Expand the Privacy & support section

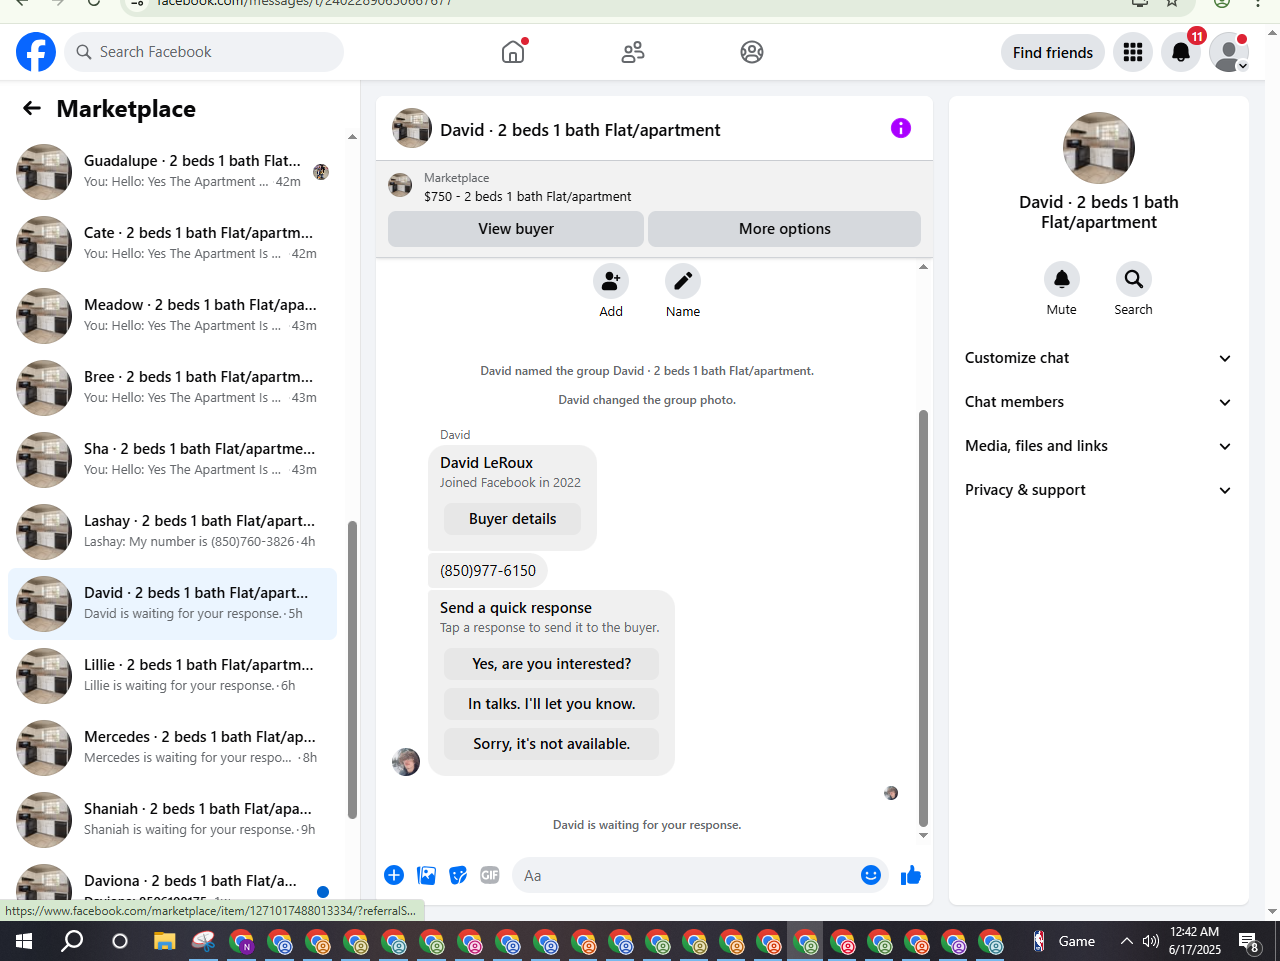(1098, 490)
